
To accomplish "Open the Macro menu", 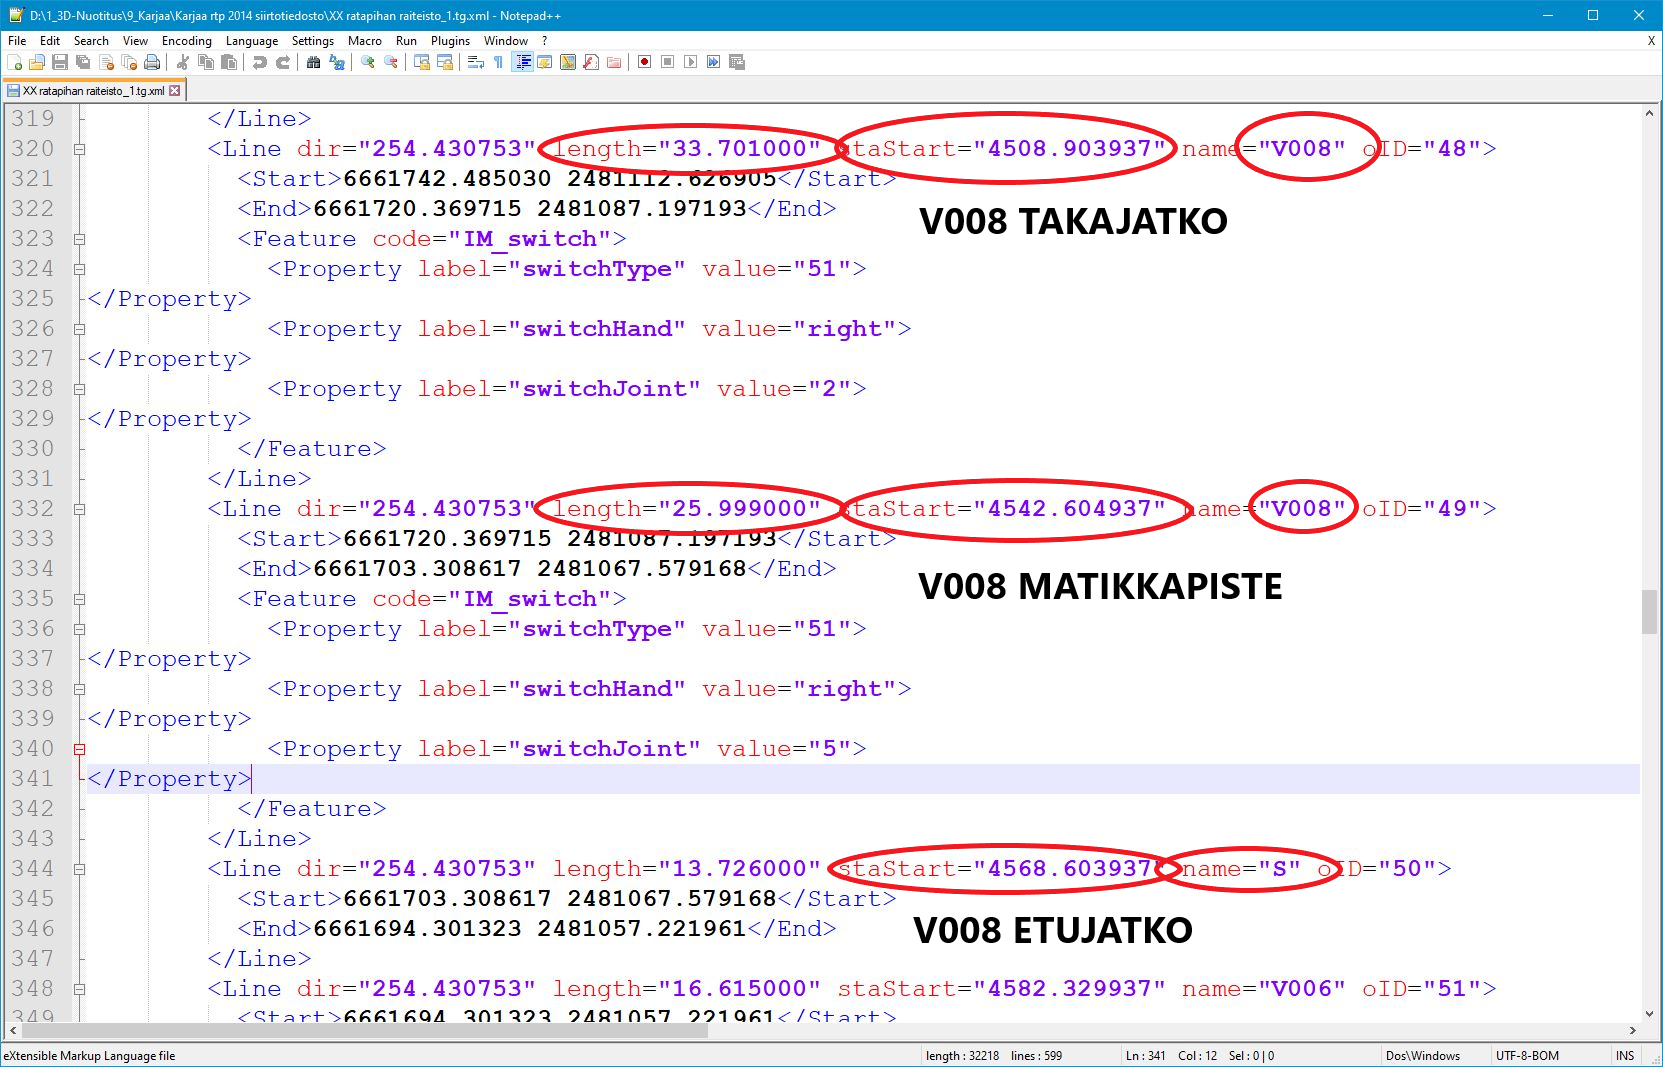I will coord(365,41).
